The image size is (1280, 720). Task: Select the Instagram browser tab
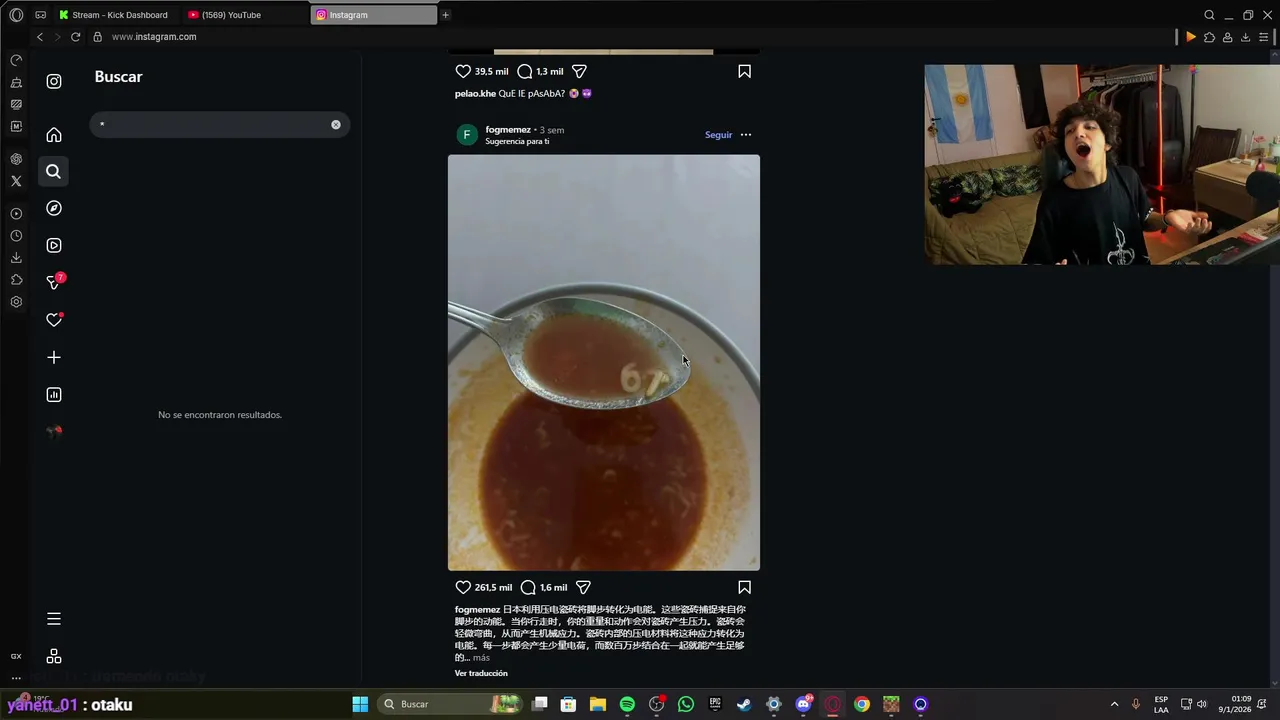pos(374,15)
